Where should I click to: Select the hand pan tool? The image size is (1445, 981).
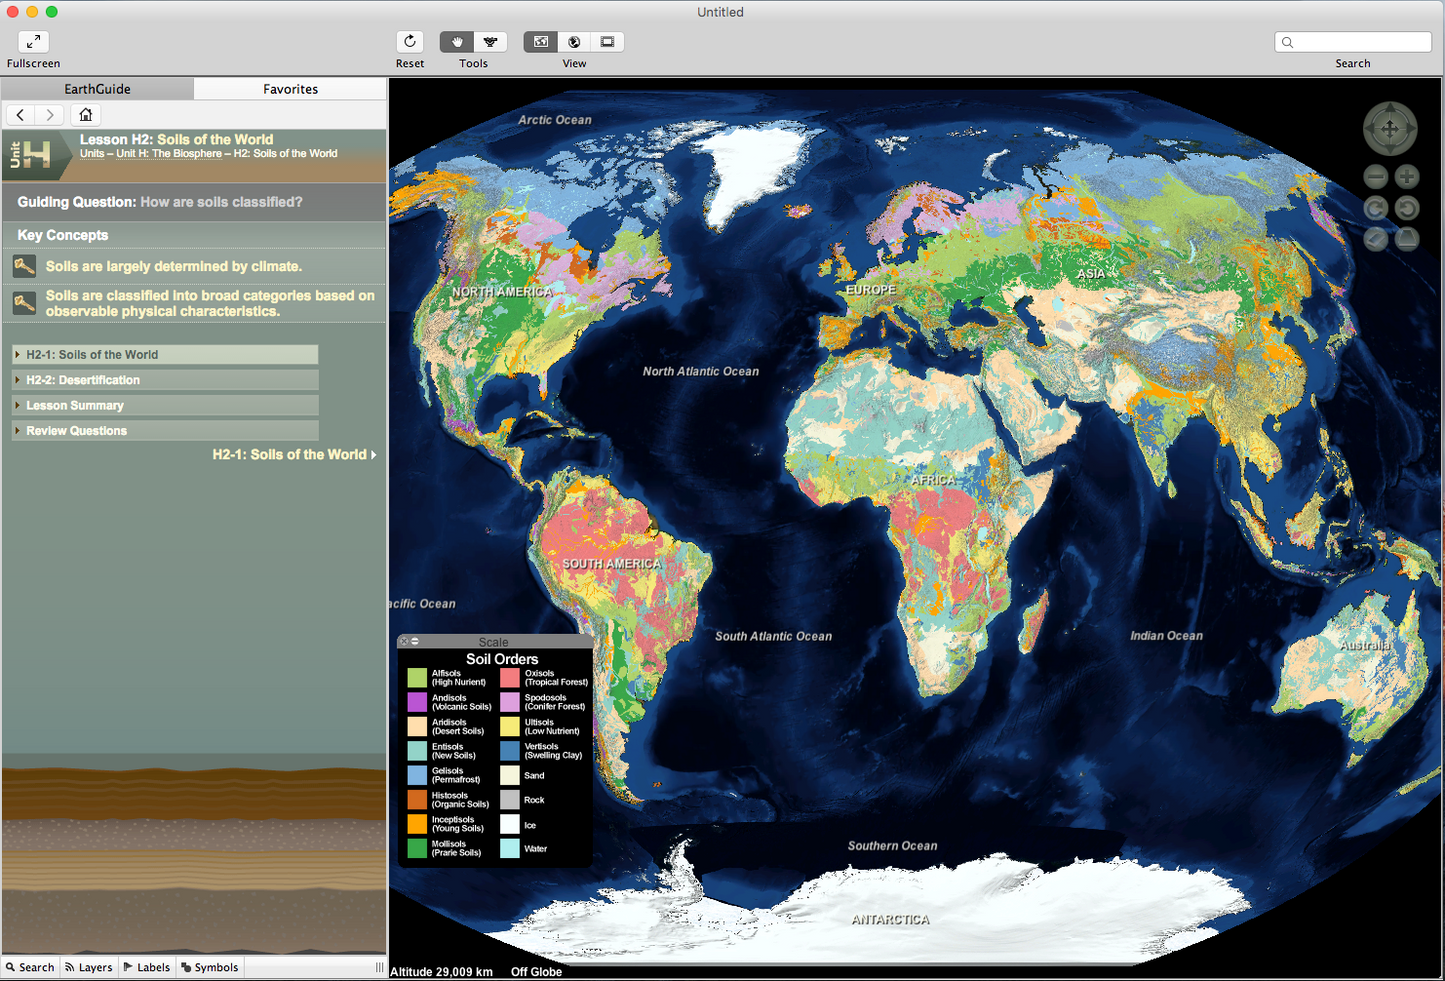(457, 42)
